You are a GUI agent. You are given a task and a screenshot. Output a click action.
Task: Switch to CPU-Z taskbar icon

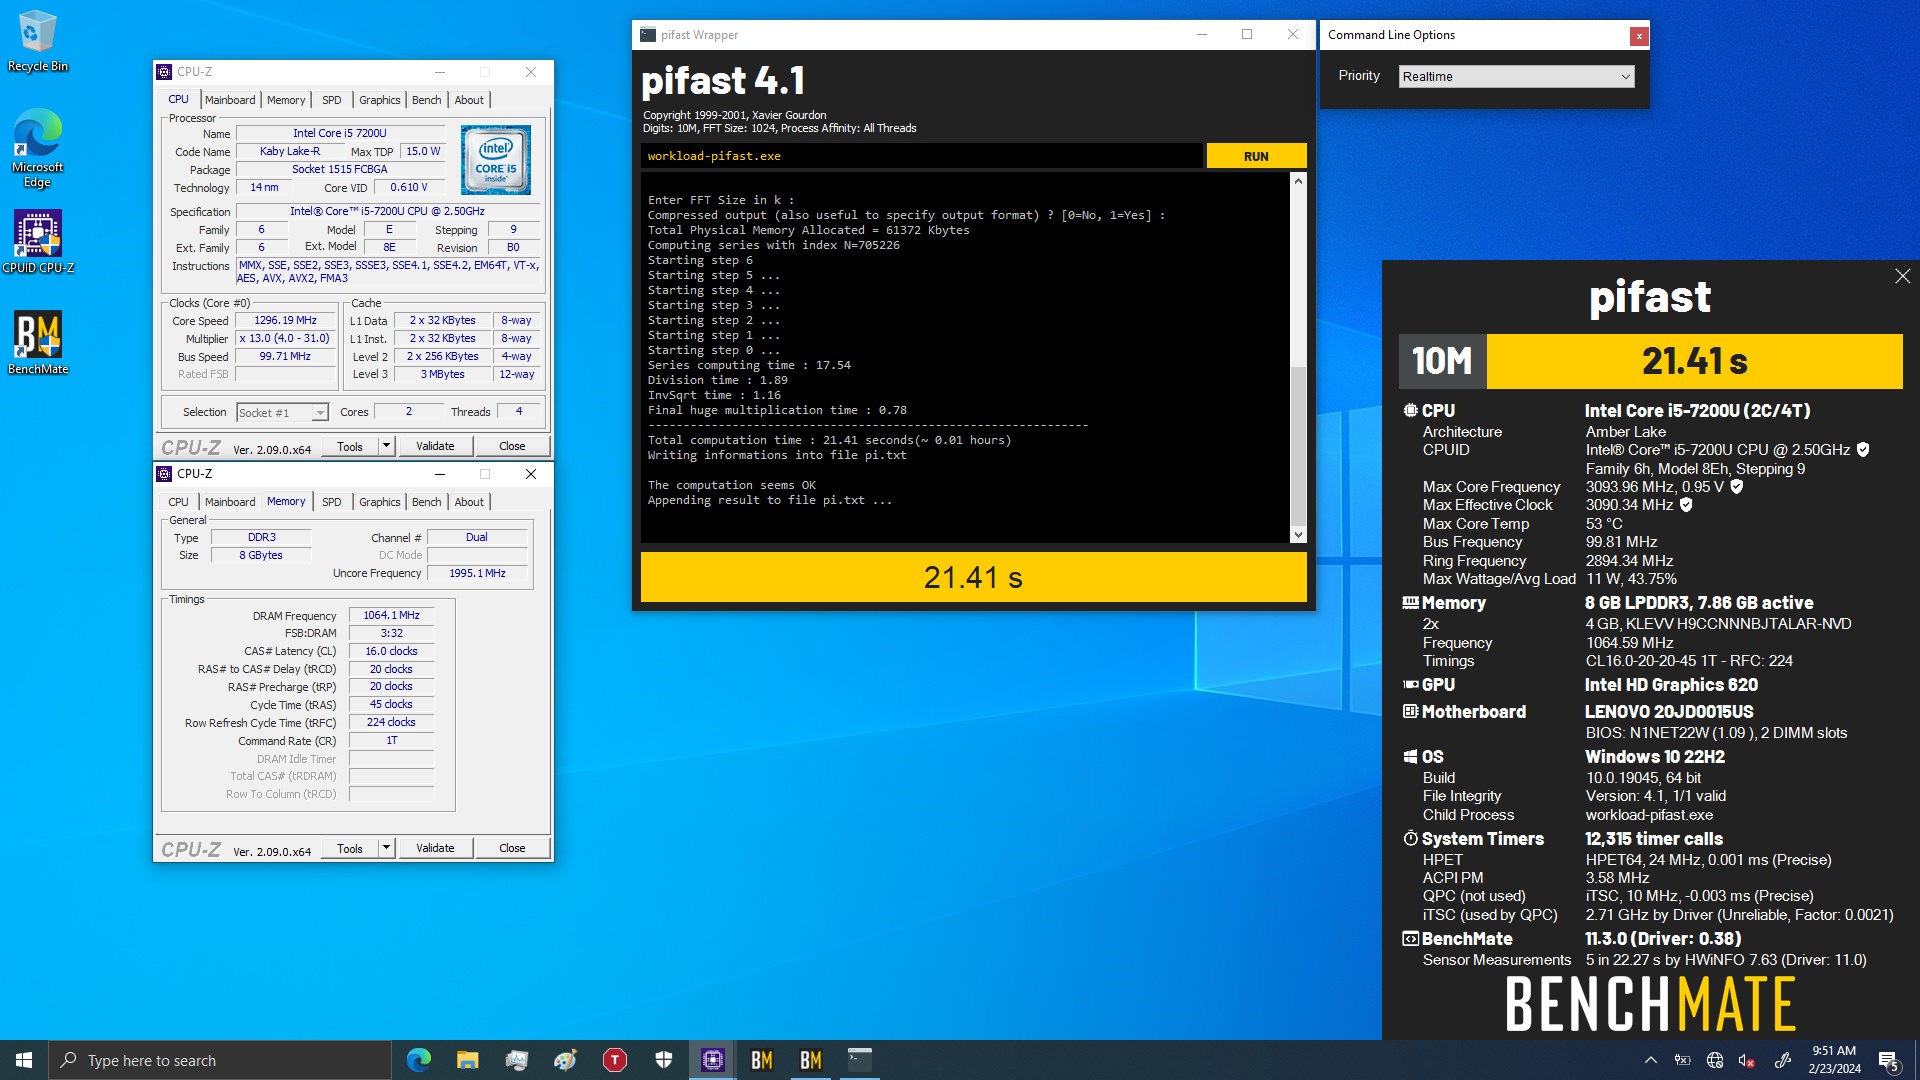tap(712, 1060)
